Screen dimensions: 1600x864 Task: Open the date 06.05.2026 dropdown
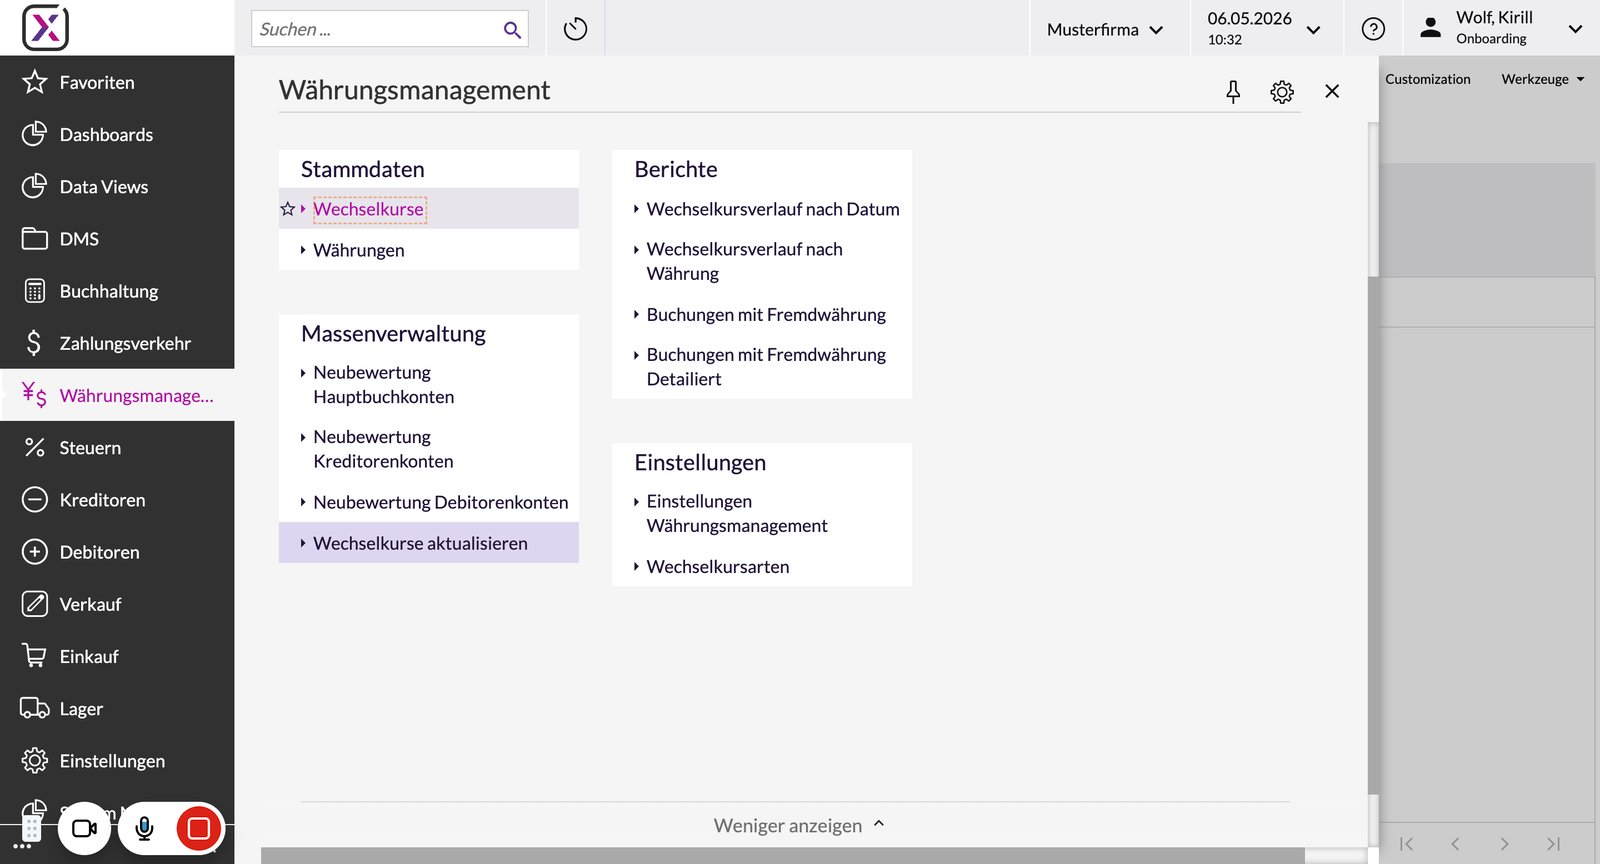click(1264, 28)
